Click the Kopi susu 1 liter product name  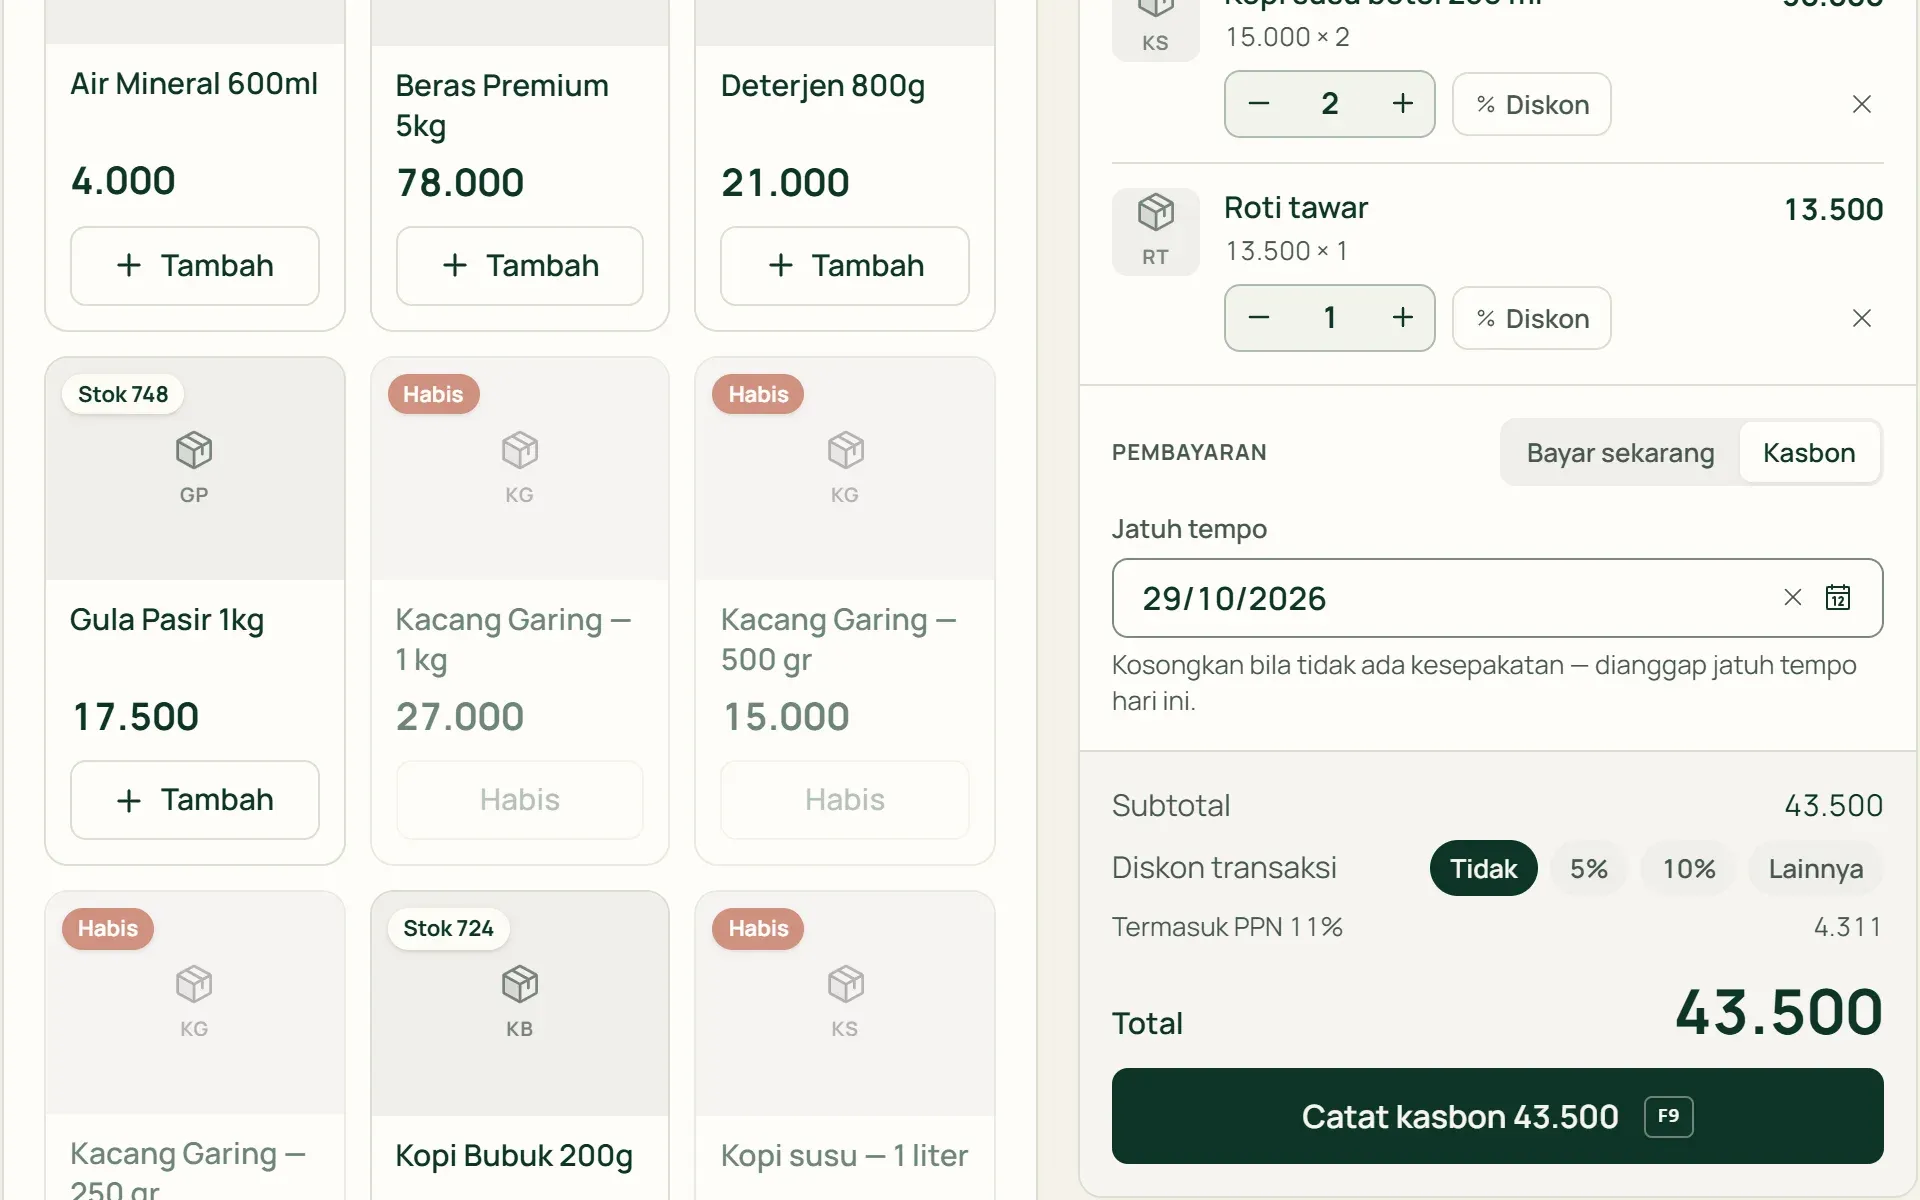[x=844, y=1156]
